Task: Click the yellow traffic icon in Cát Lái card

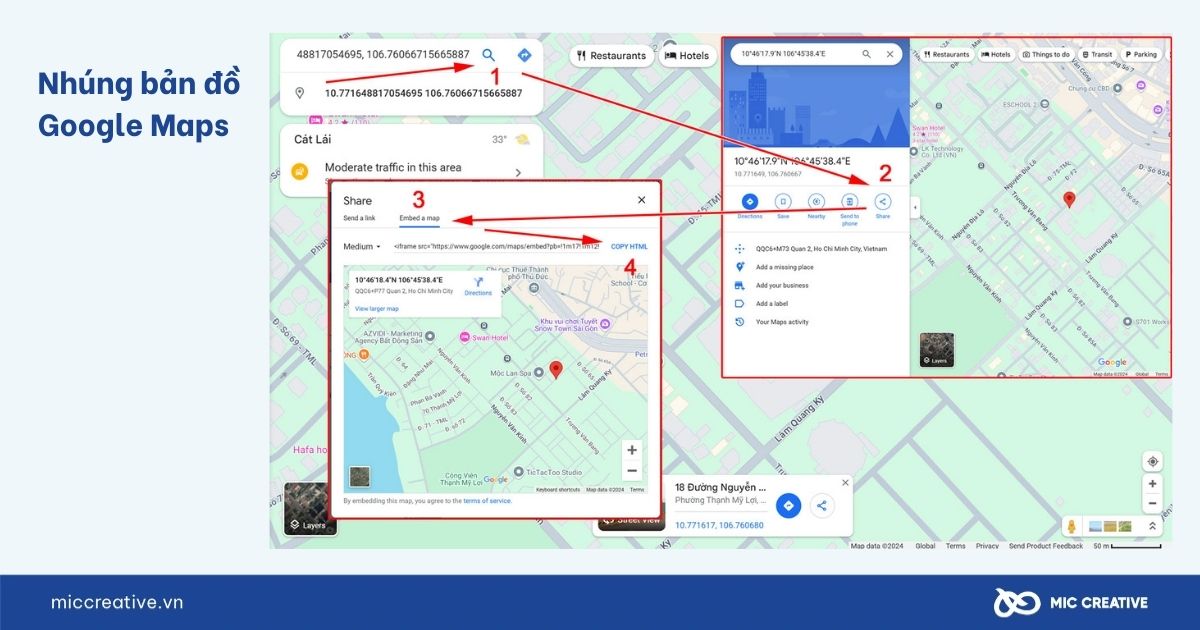Action: click(299, 171)
